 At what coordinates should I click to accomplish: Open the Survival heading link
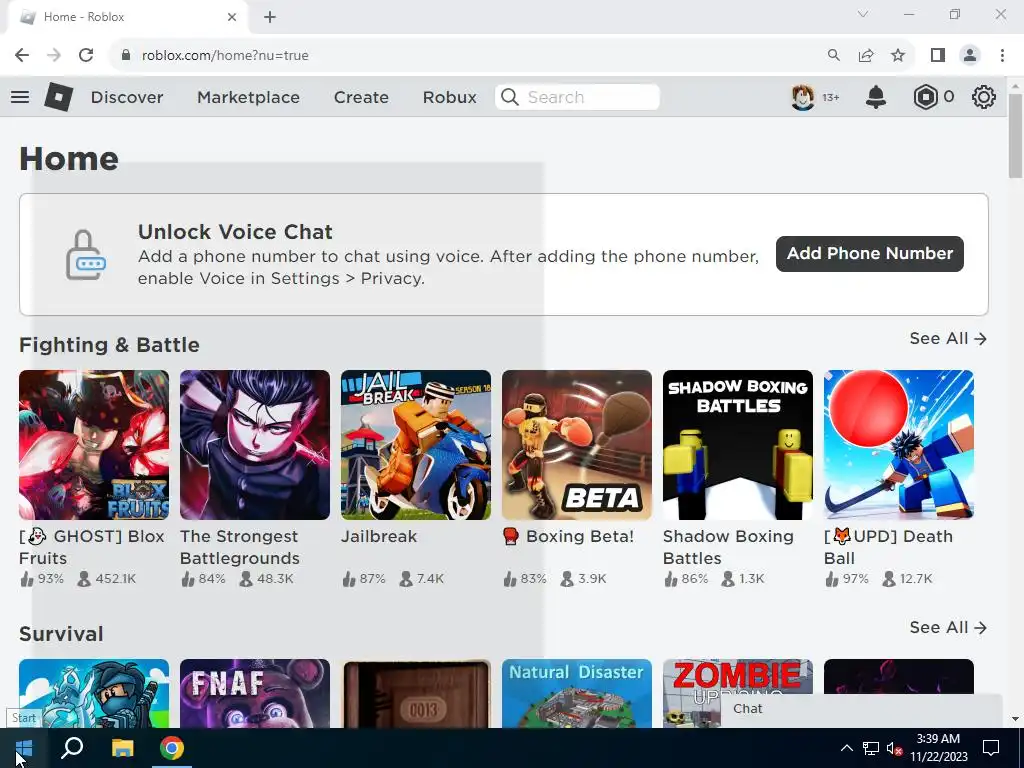(61, 634)
